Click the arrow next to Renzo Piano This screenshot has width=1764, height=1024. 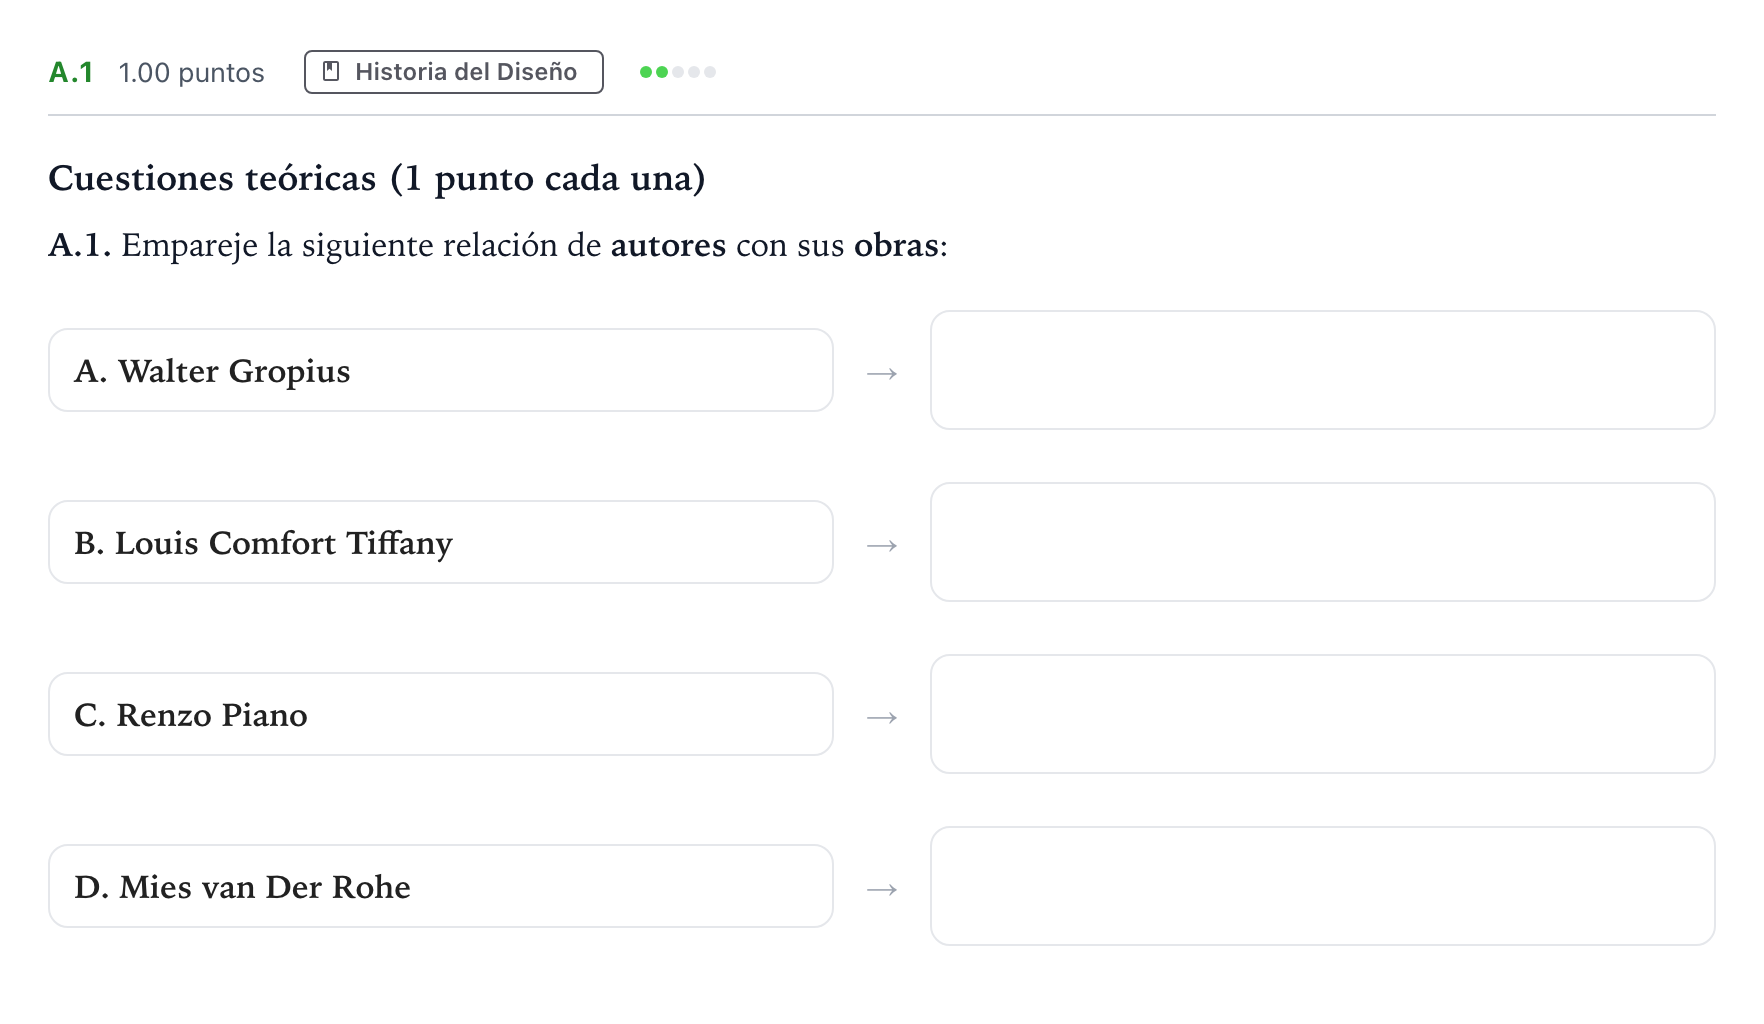point(882,717)
